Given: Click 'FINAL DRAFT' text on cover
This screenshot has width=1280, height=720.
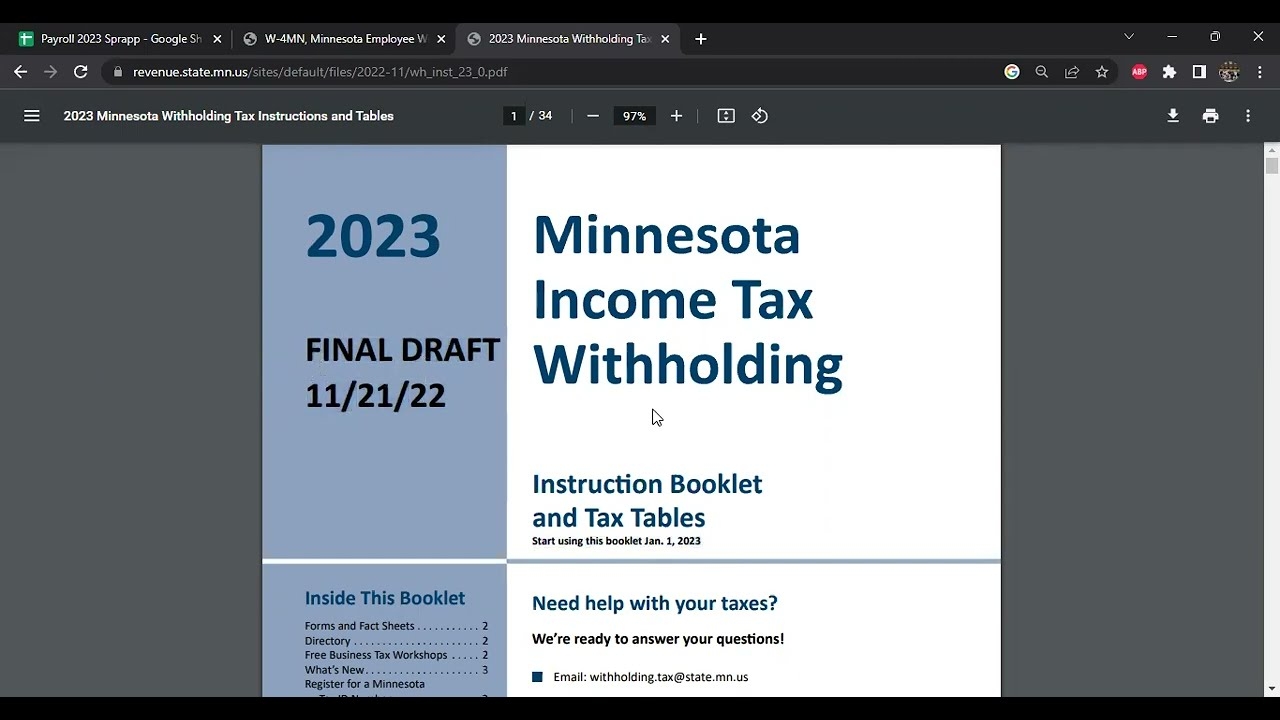Looking at the screenshot, I should (402, 350).
